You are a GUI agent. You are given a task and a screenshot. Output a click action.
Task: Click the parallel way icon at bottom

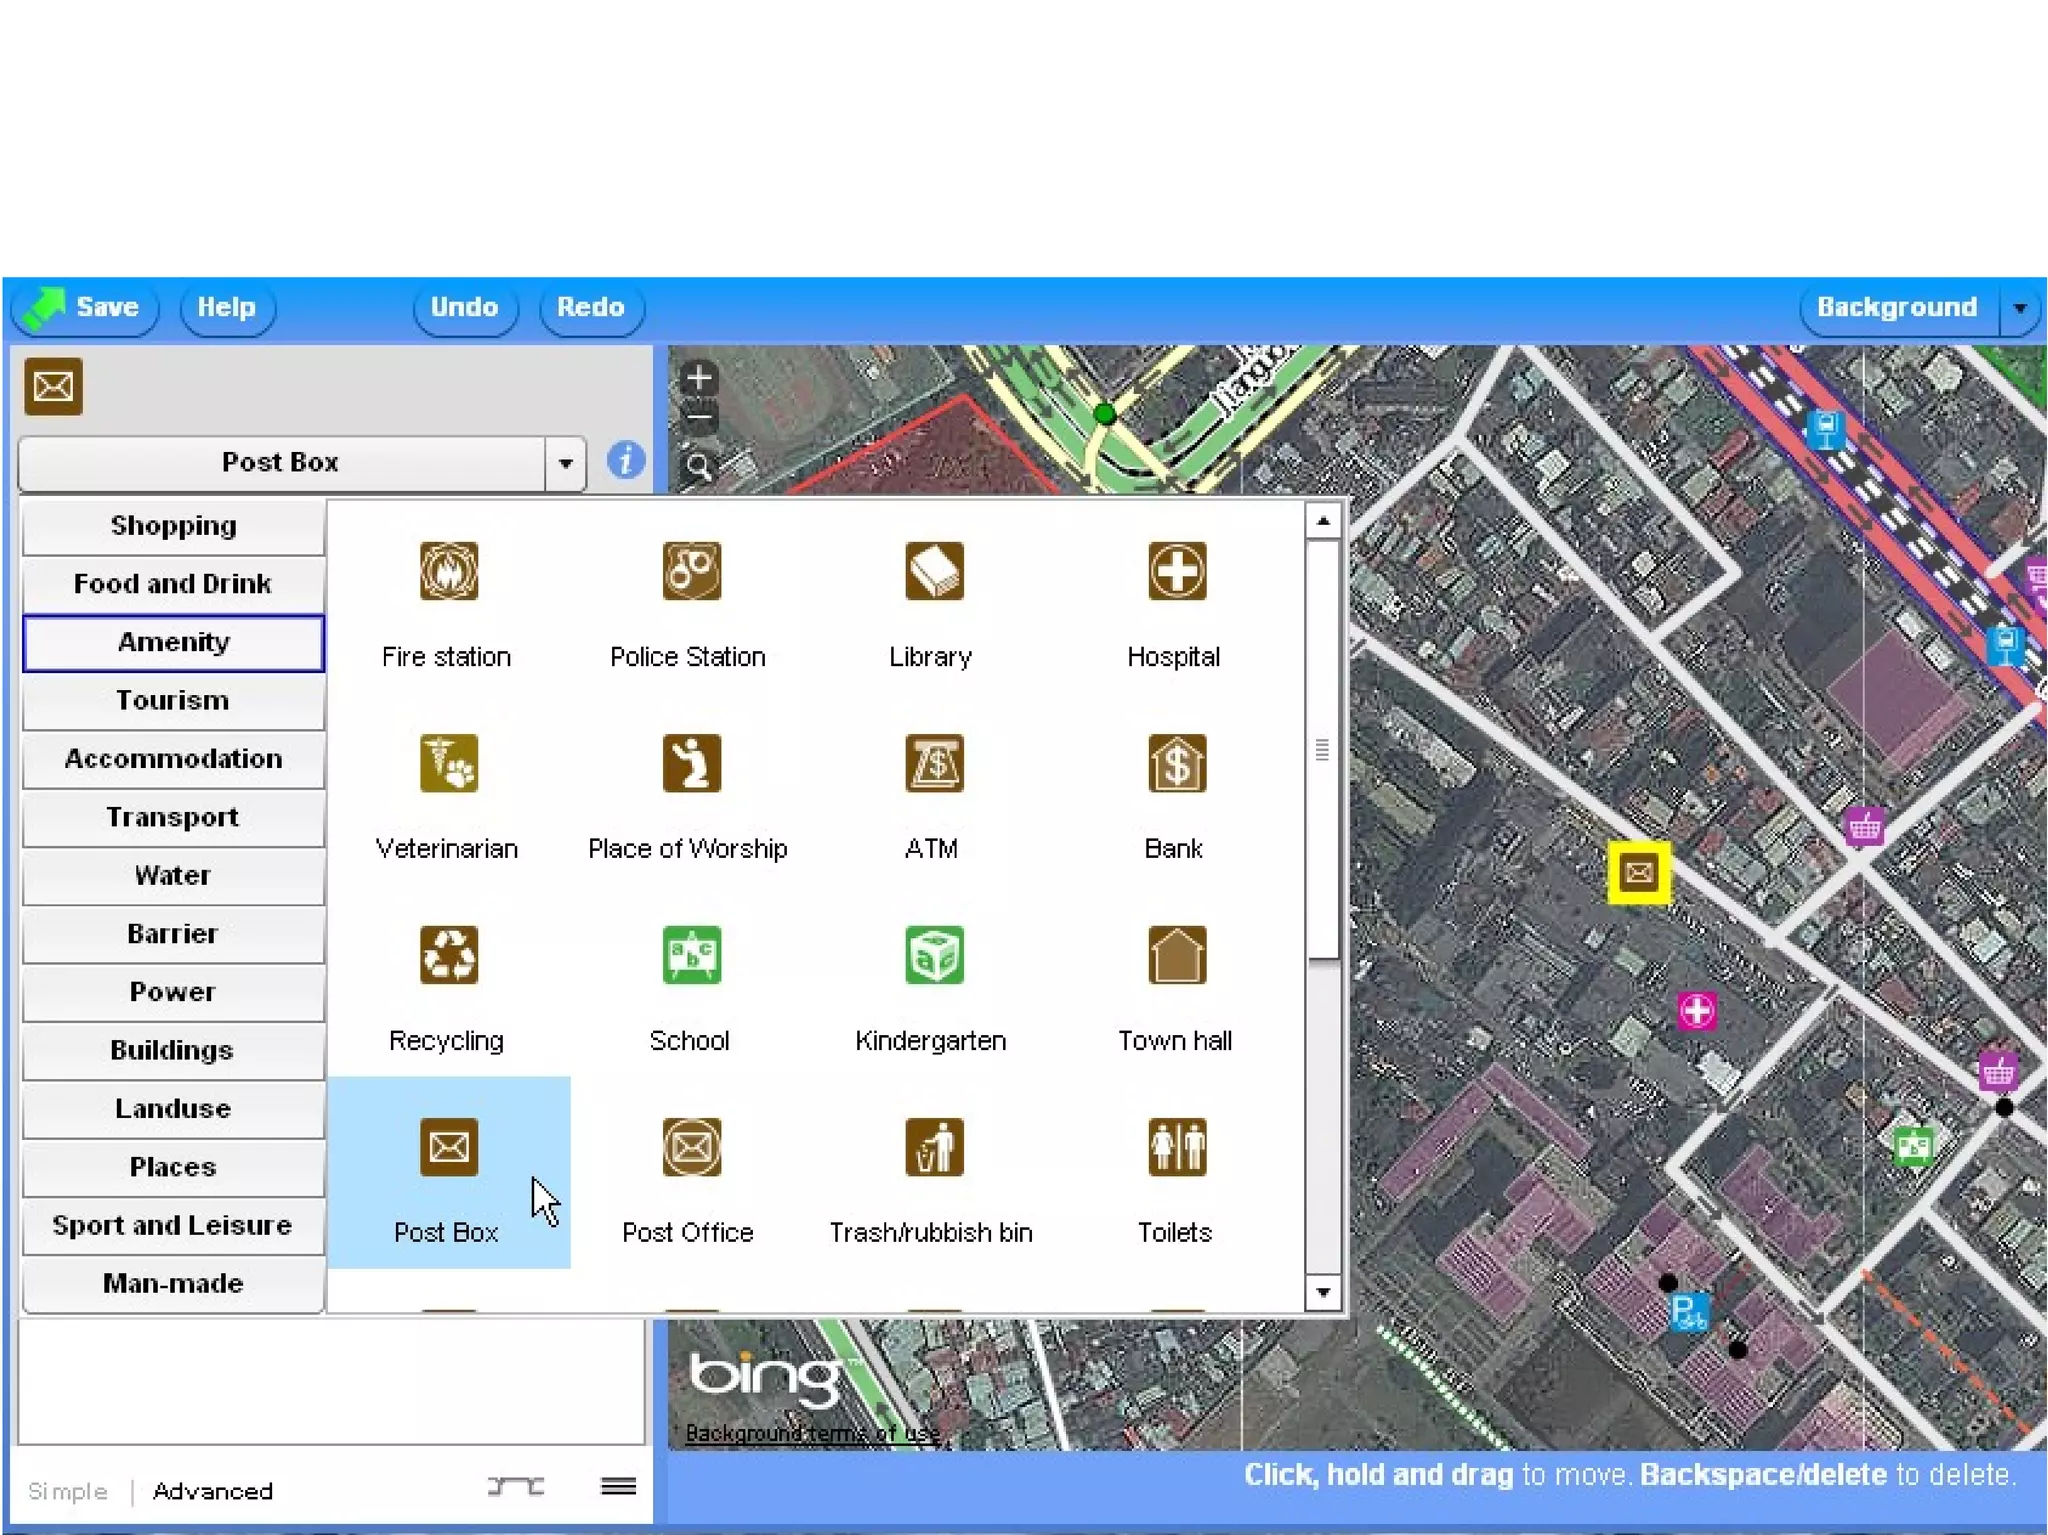point(516,1487)
